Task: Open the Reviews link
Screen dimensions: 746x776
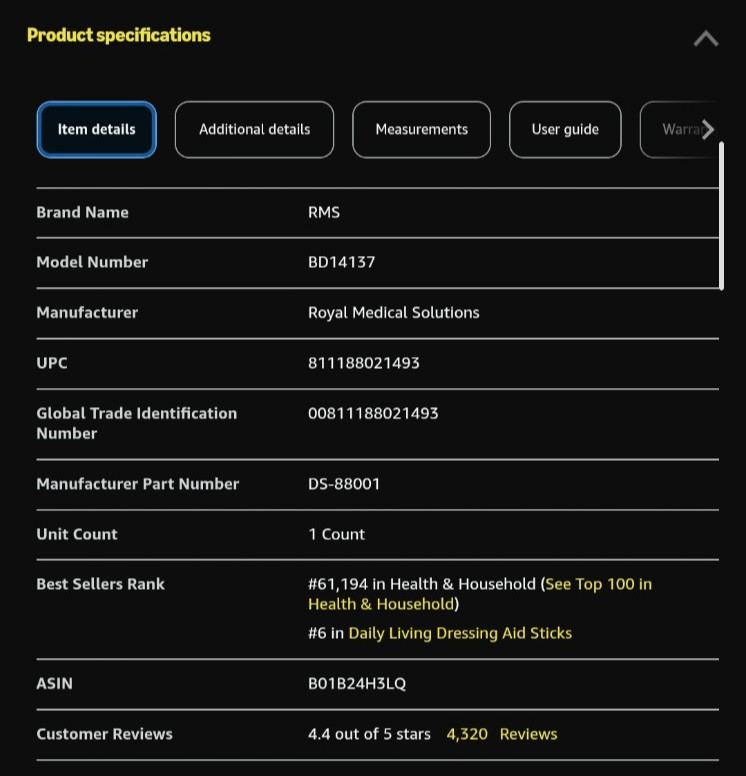Action: point(528,734)
